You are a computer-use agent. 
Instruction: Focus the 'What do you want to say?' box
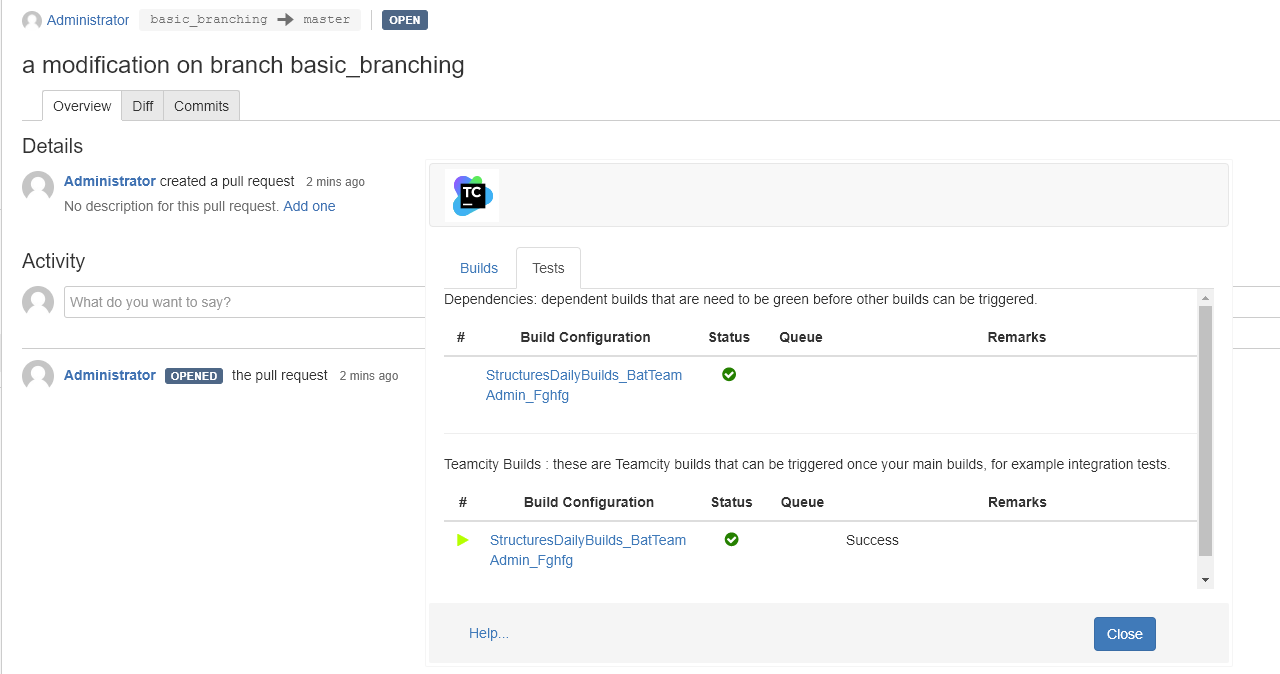[x=247, y=302]
